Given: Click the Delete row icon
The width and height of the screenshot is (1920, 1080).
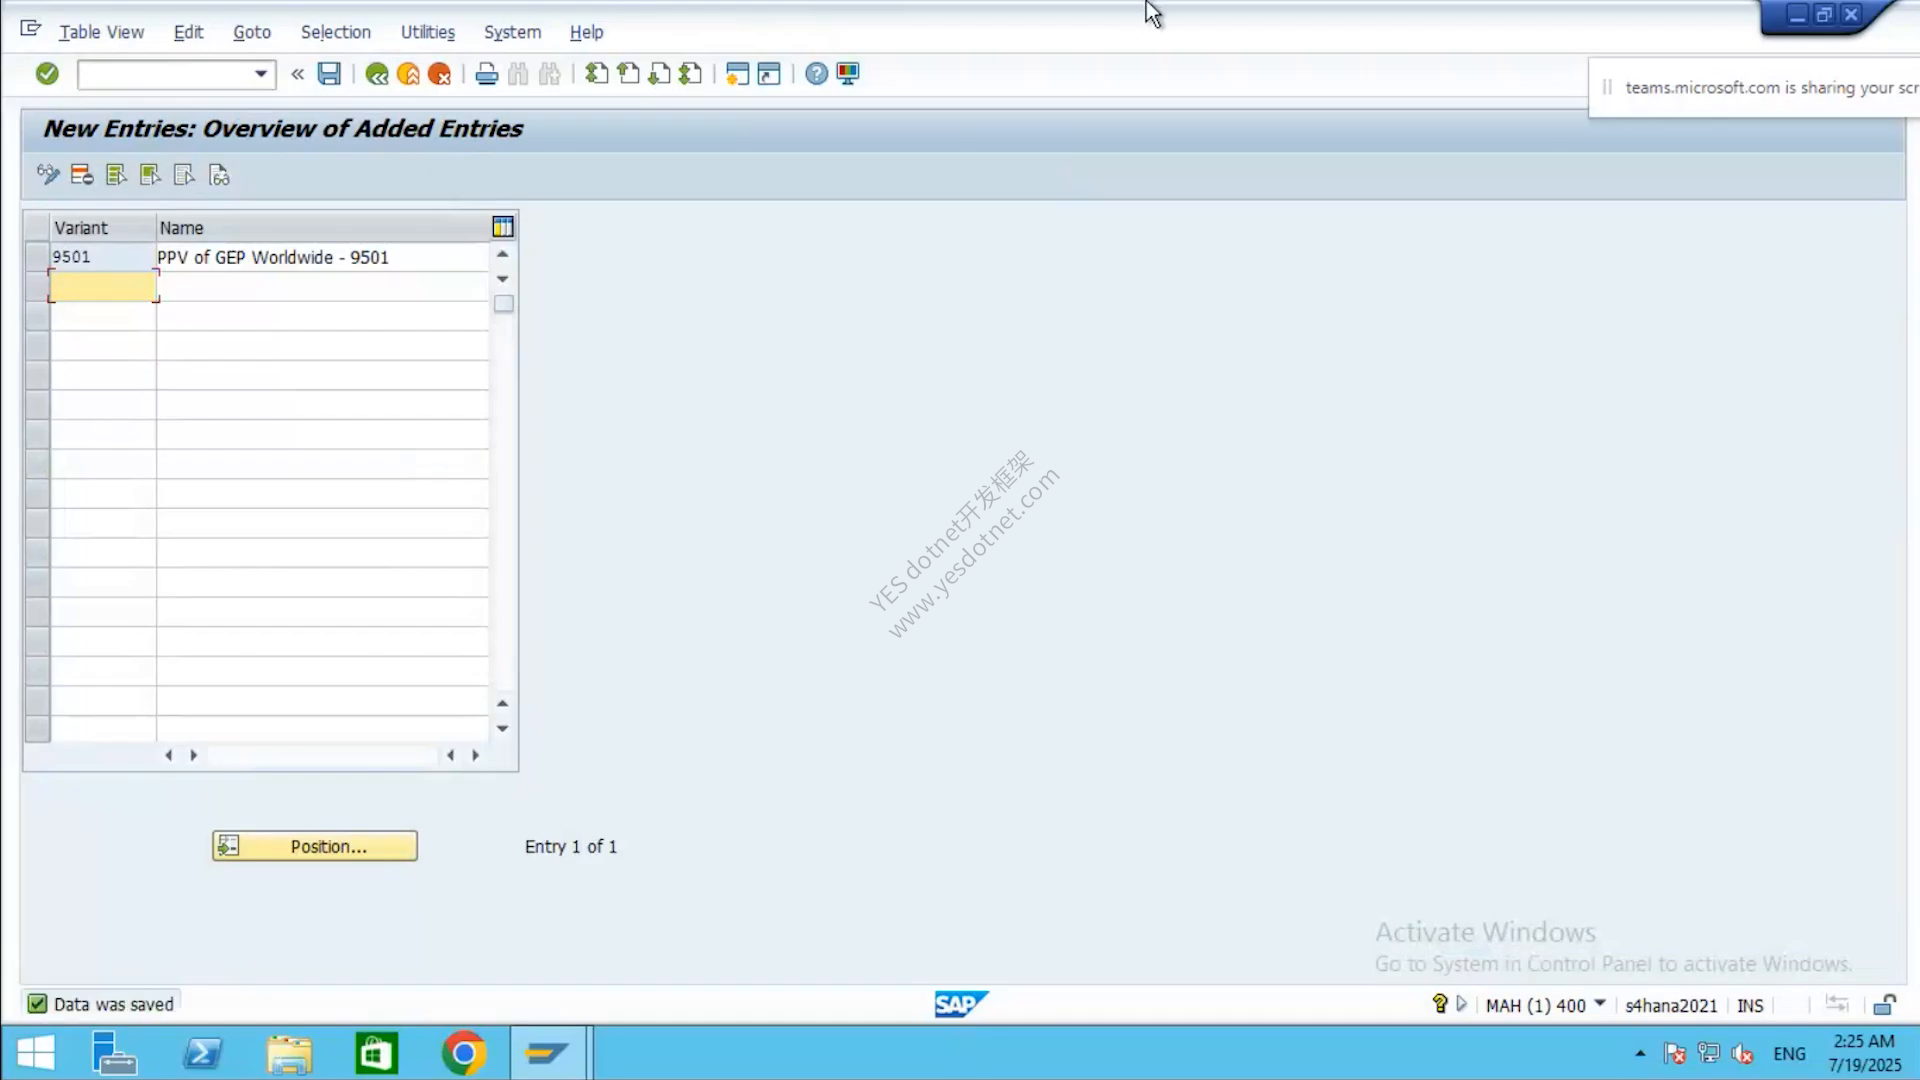Looking at the screenshot, I should point(82,175).
